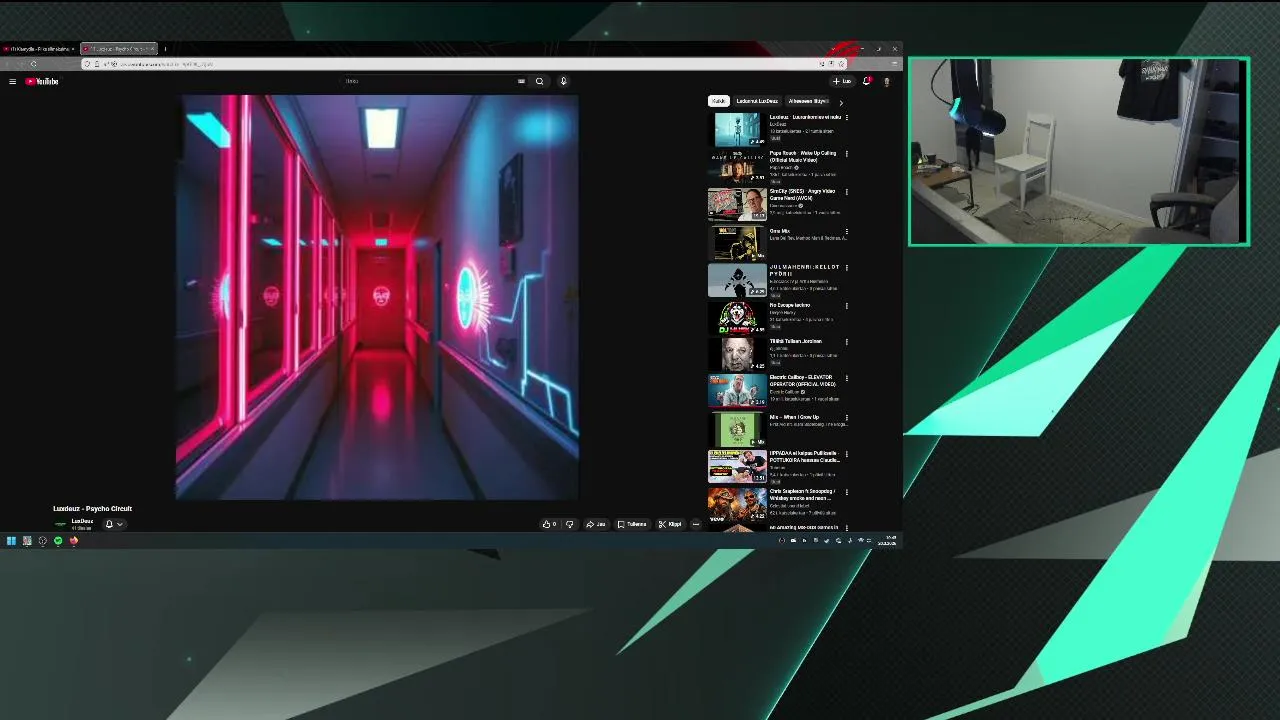Open options for No Escape techno

click(847, 306)
